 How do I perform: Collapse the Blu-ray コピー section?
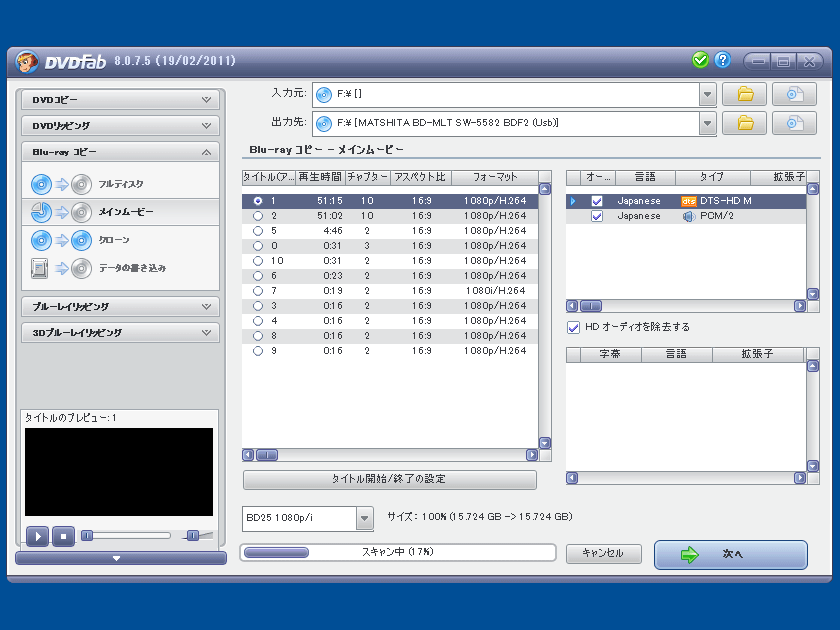click(x=121, y=152)
